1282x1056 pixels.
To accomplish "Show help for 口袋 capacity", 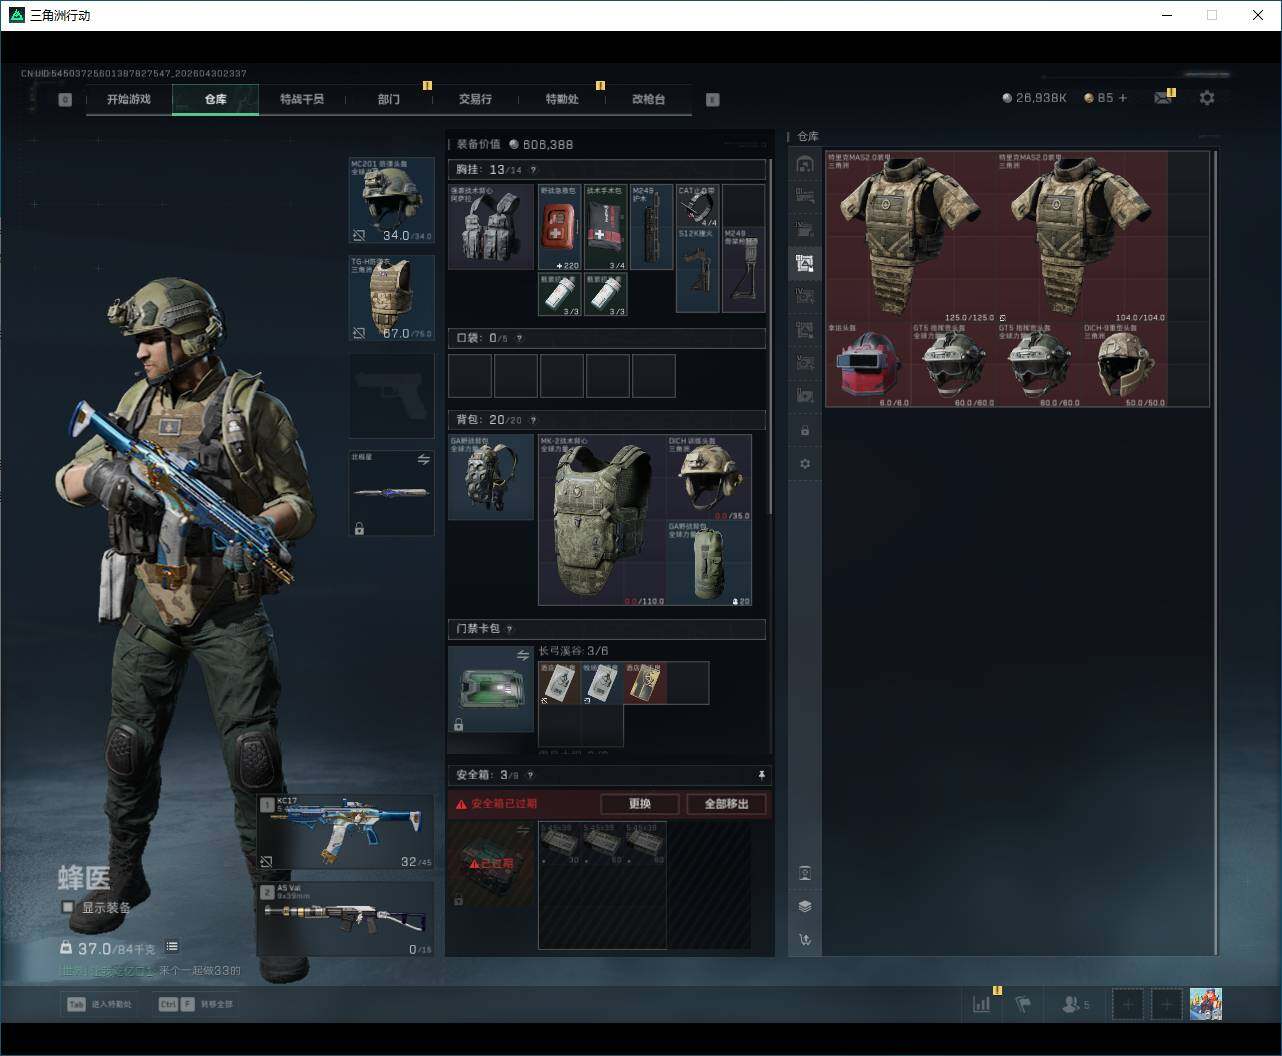I will tap(519, 338).
